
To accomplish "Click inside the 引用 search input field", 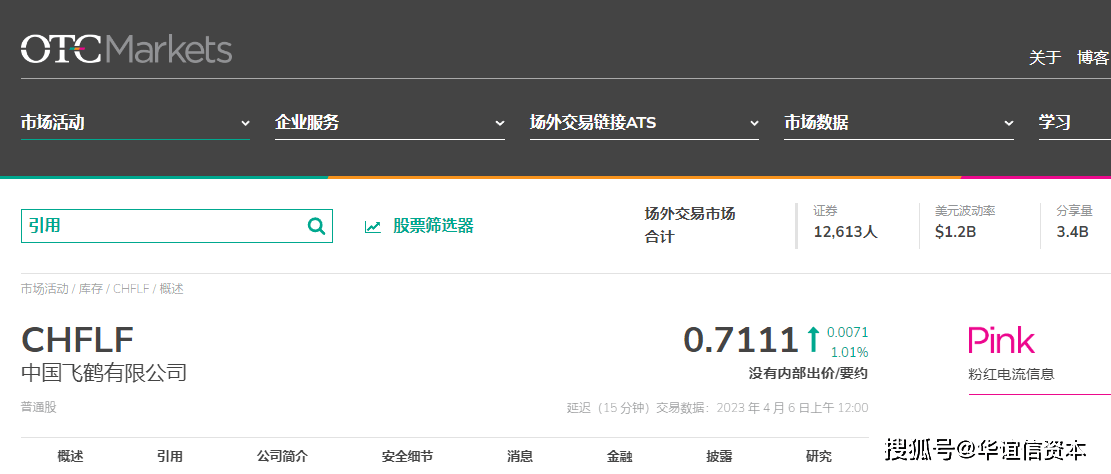I will click(160, 226).
